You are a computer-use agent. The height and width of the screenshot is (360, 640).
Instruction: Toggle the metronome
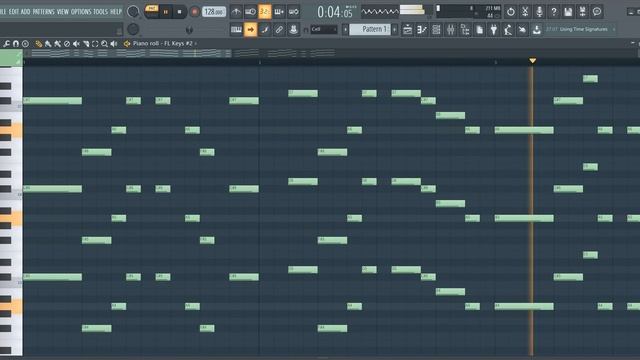[x=236, y=12]
